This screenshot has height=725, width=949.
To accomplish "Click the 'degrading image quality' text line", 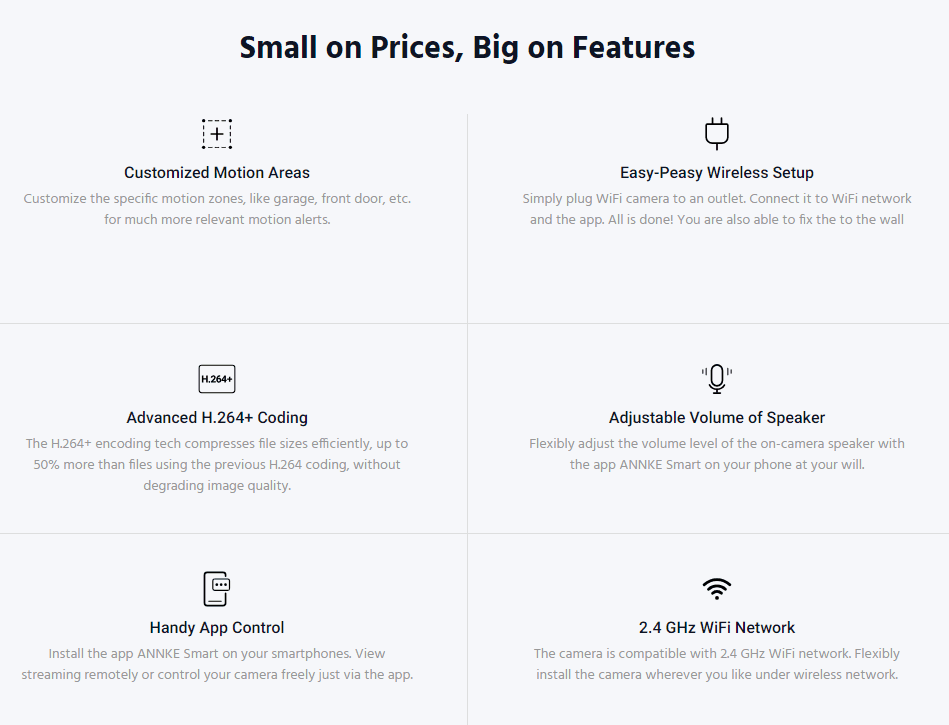I will pos(217,485).
